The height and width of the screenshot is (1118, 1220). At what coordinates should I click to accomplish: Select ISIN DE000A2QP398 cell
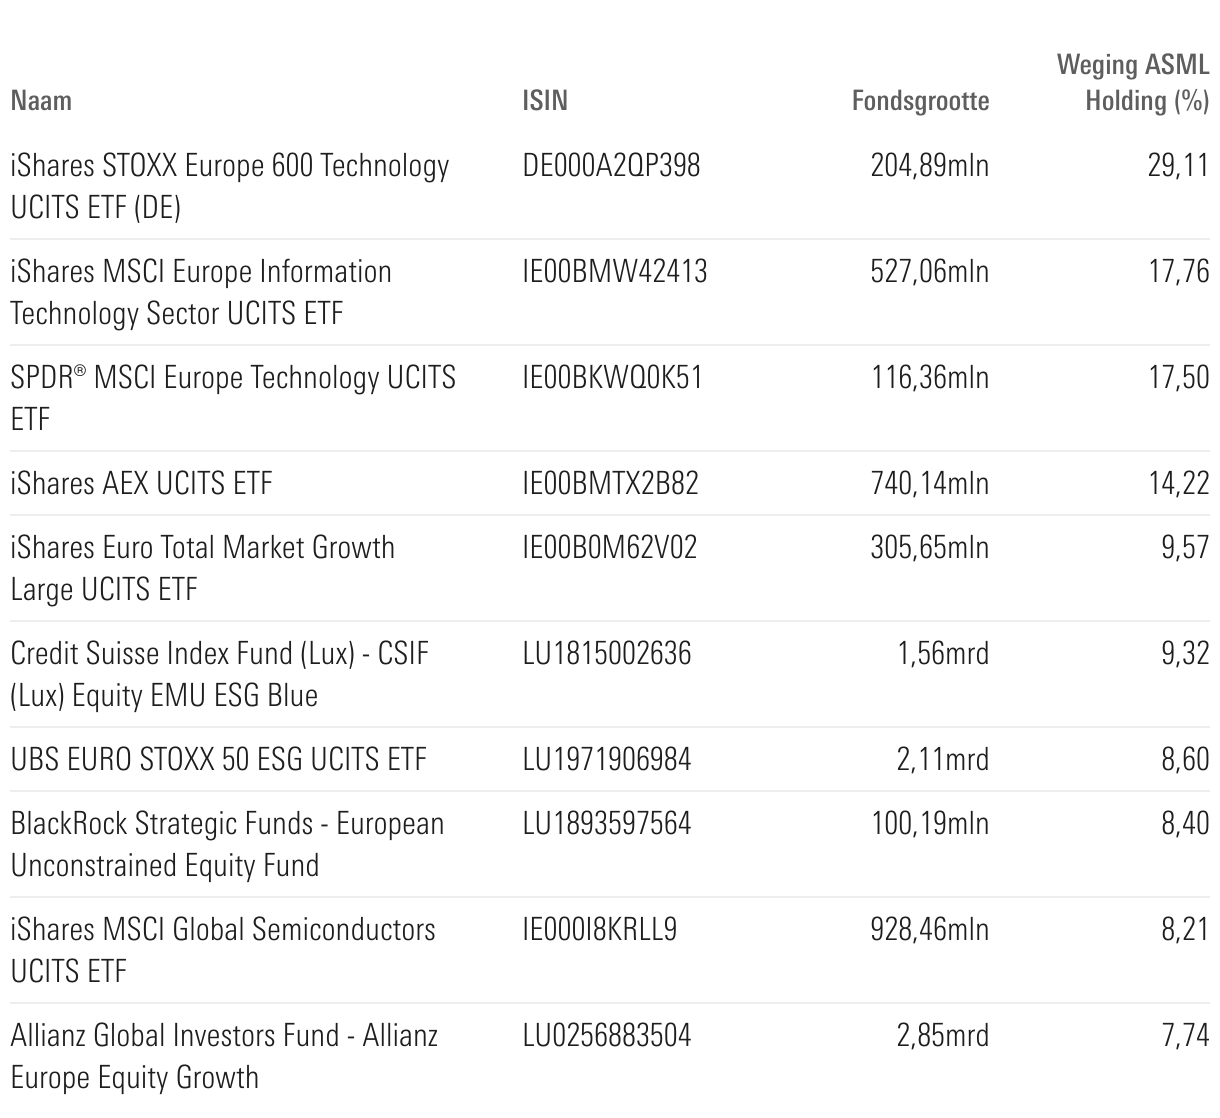611,165
